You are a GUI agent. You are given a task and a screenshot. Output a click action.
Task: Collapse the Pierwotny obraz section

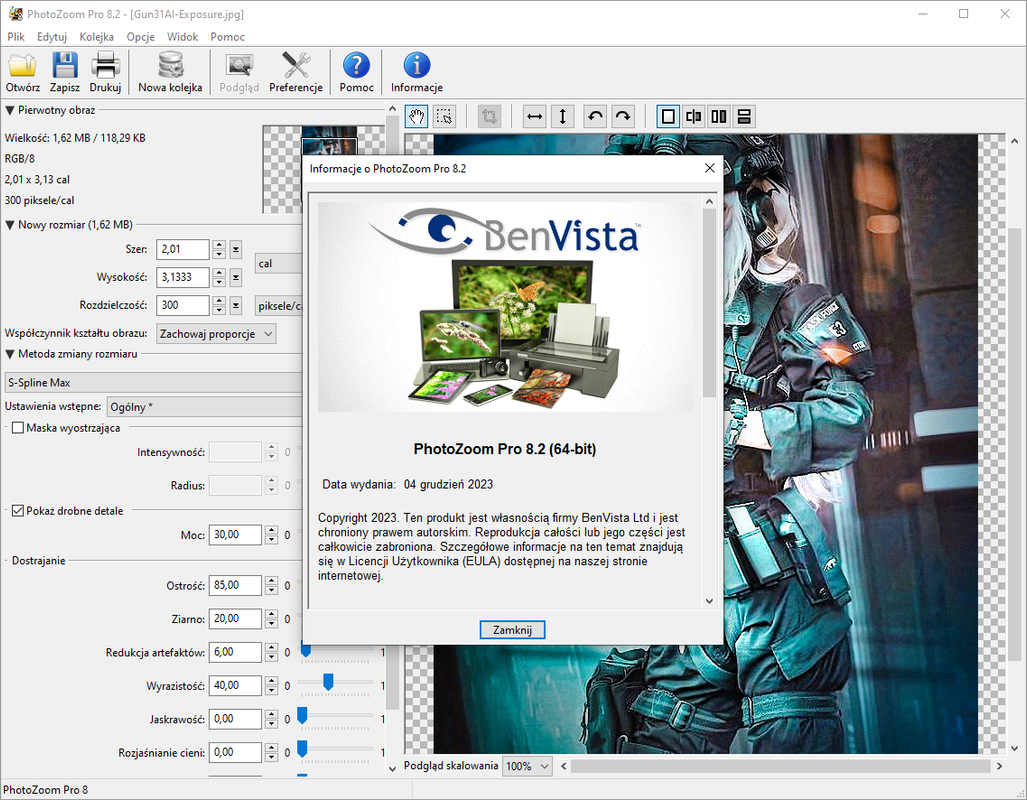10,110
